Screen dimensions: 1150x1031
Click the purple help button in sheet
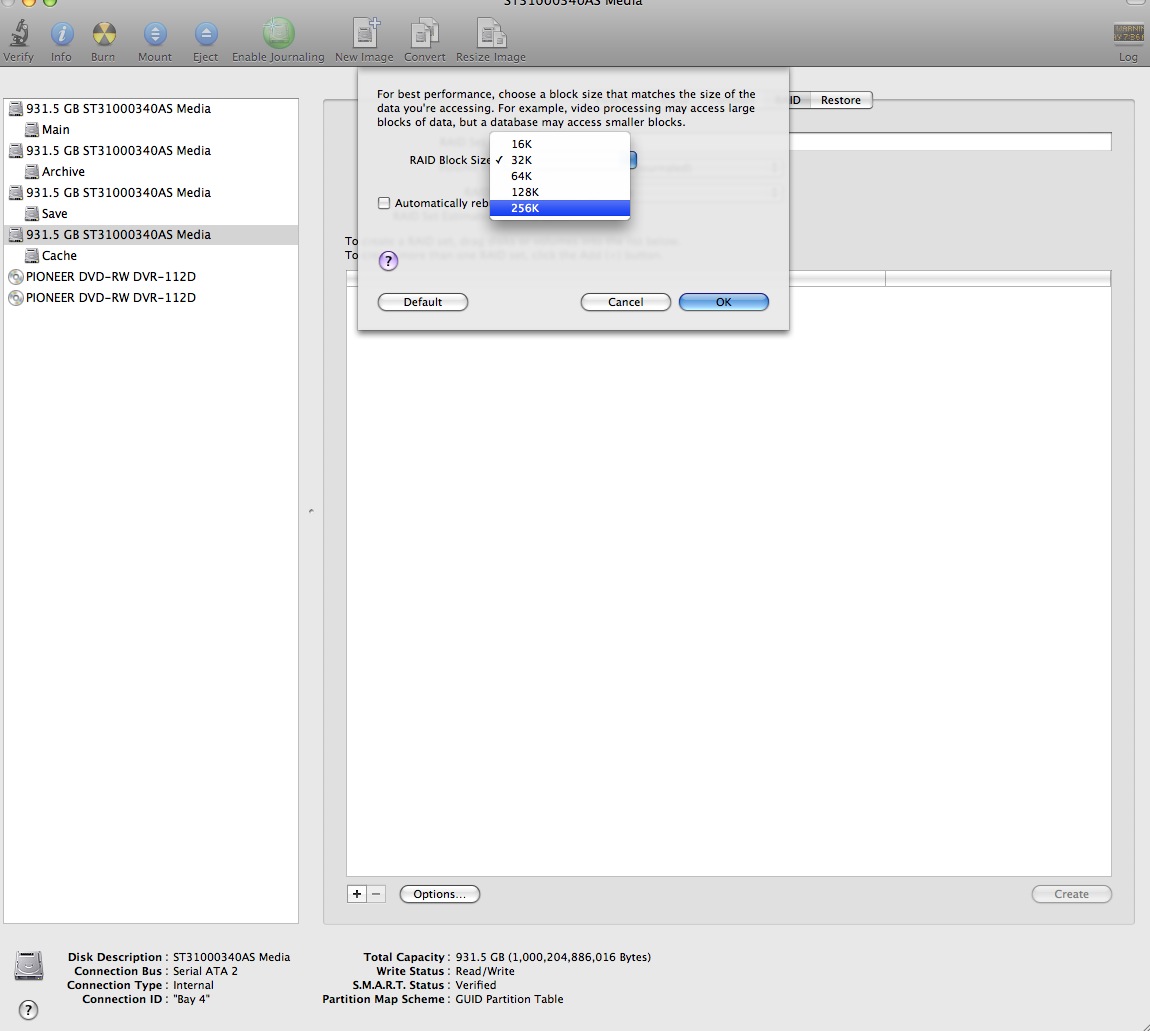coord(389,262)
